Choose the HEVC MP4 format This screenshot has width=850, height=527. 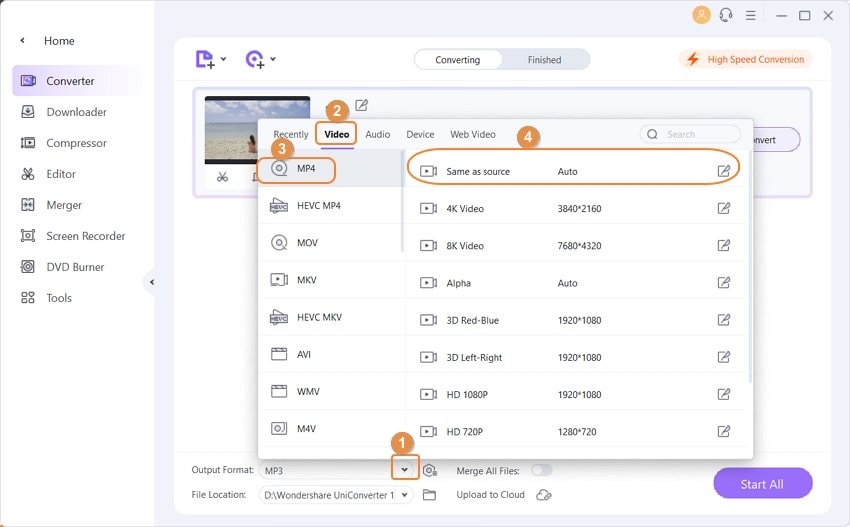pyautogui.click(x=331, y=206)
